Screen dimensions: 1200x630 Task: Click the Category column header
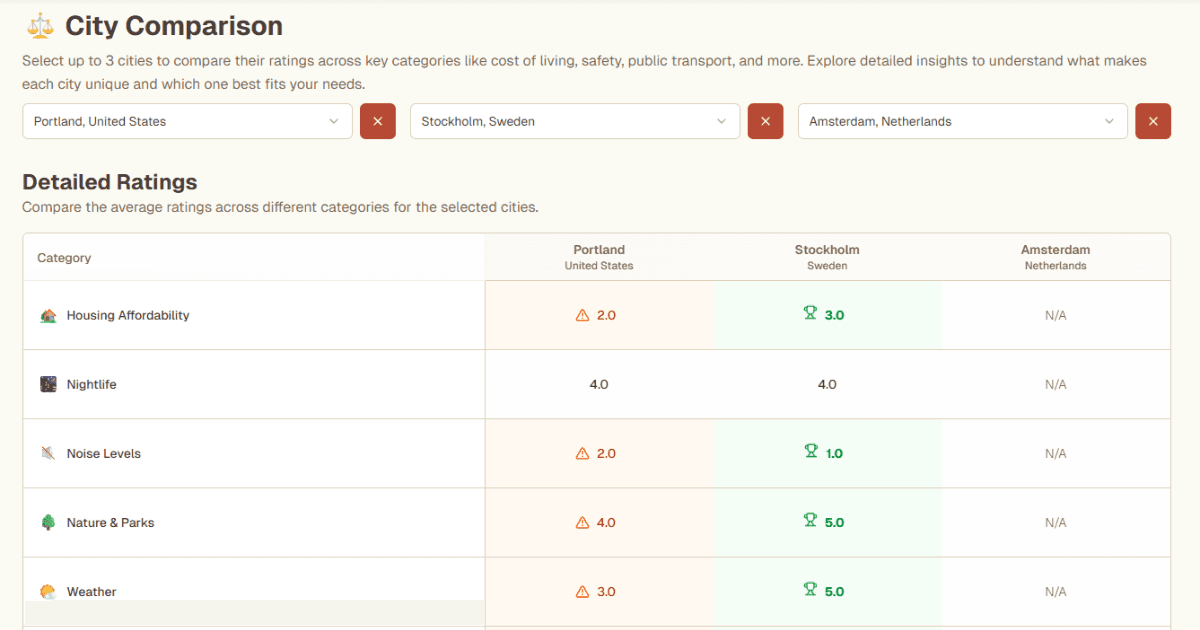[x=64, y=258]
